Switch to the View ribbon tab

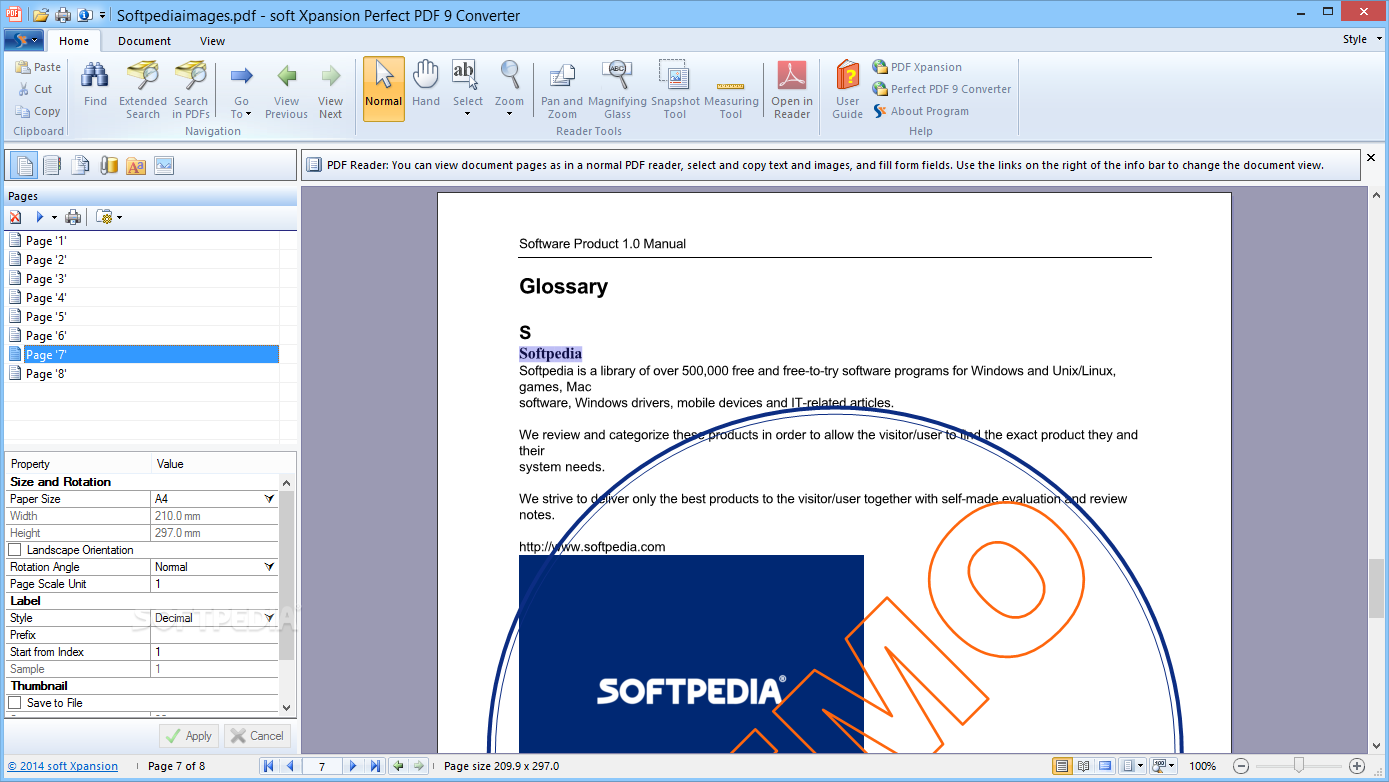tap(212, 41)
